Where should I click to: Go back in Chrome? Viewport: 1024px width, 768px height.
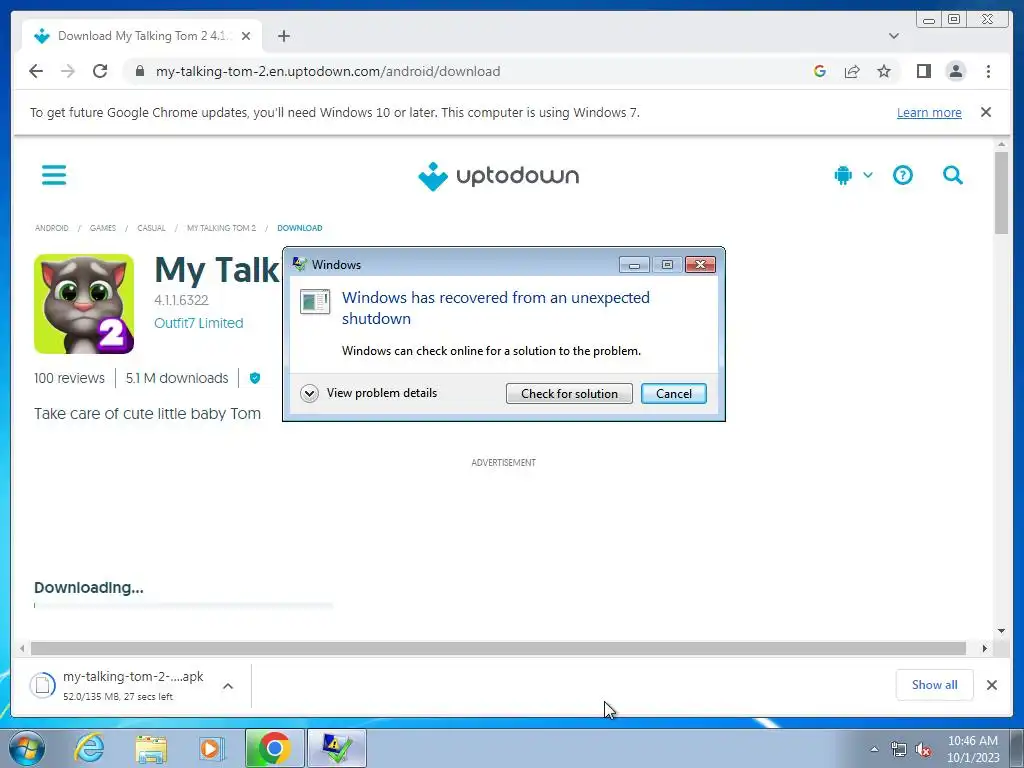pyautogui.click(x=36, y=71)
